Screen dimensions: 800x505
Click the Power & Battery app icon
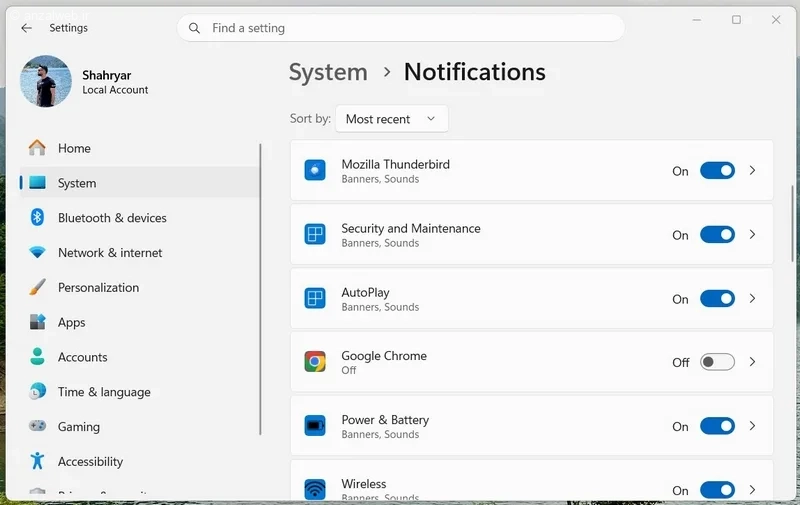coord(315,426)
